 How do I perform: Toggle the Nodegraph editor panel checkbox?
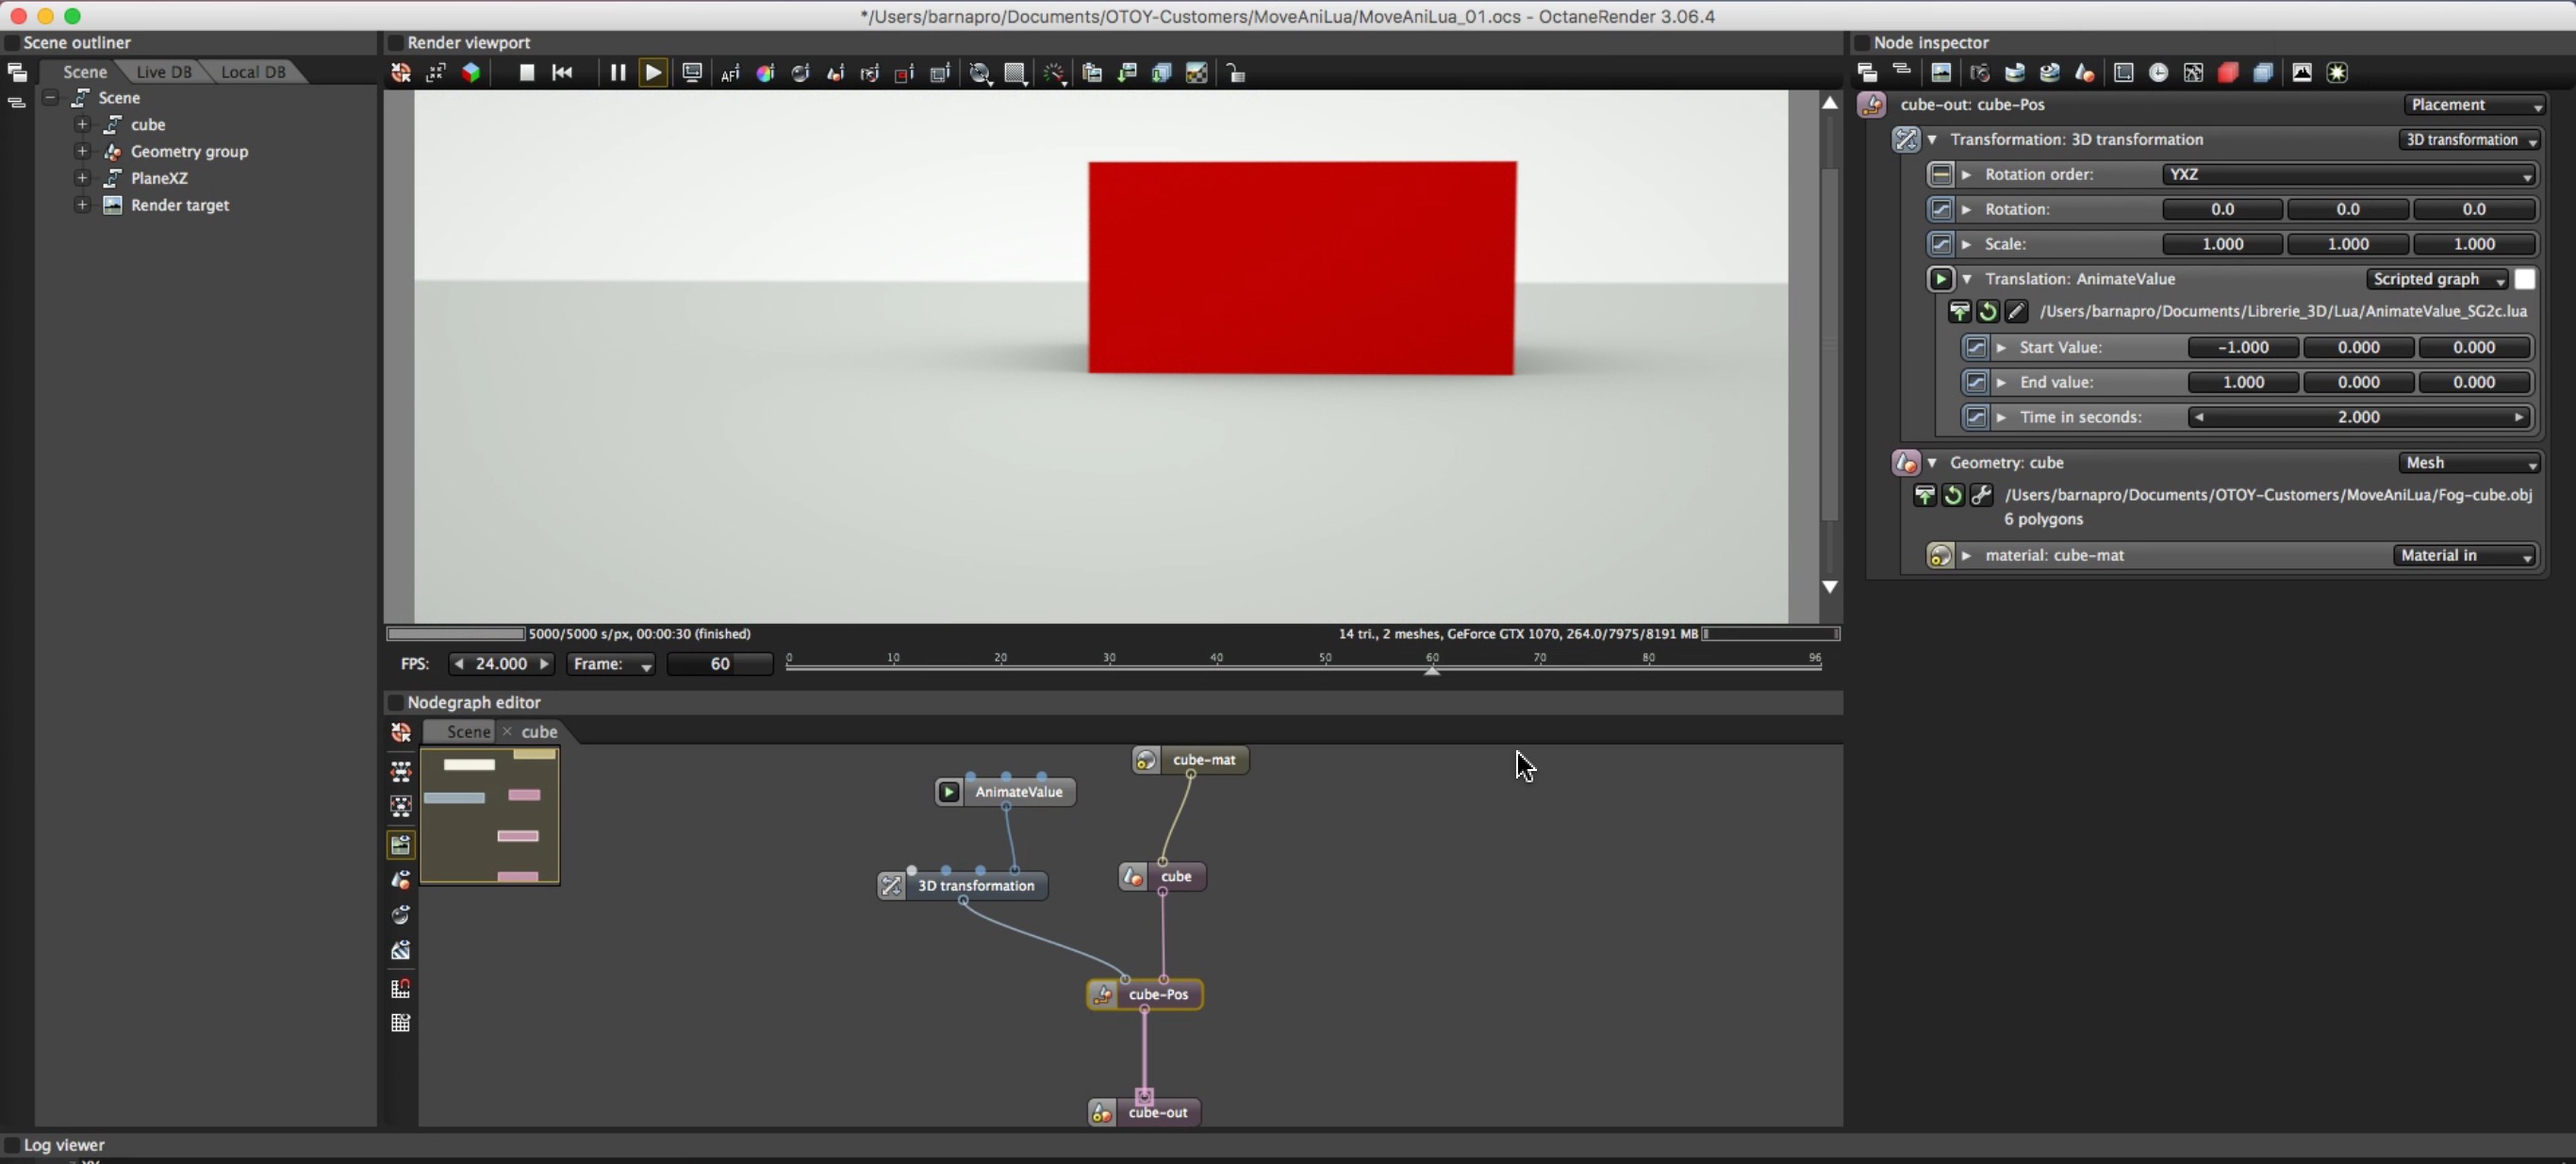coord(396,703)
